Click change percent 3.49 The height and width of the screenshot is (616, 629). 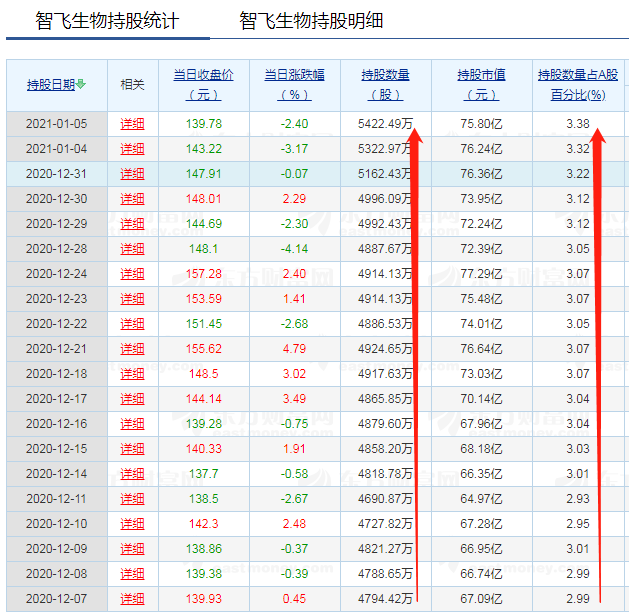[294, 399]
